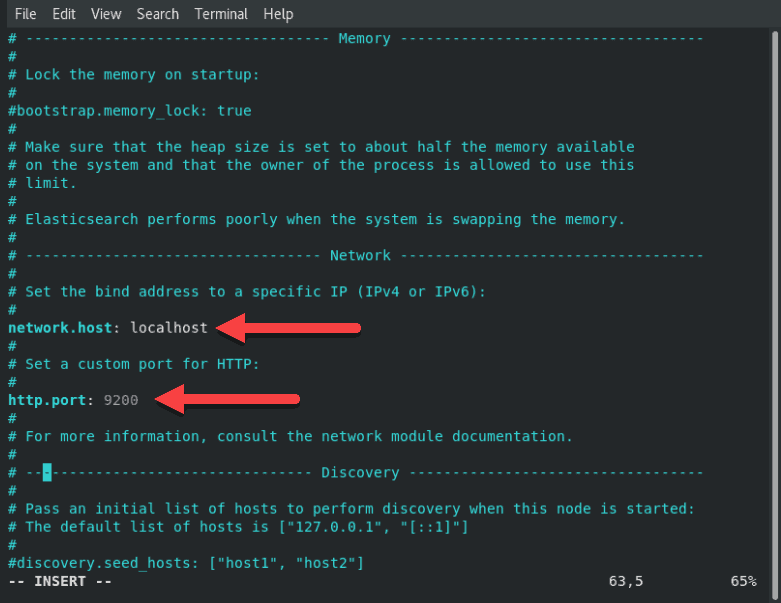Click the 'network.host' setting key
The image size is (781, 603).
tap(60, 328)
